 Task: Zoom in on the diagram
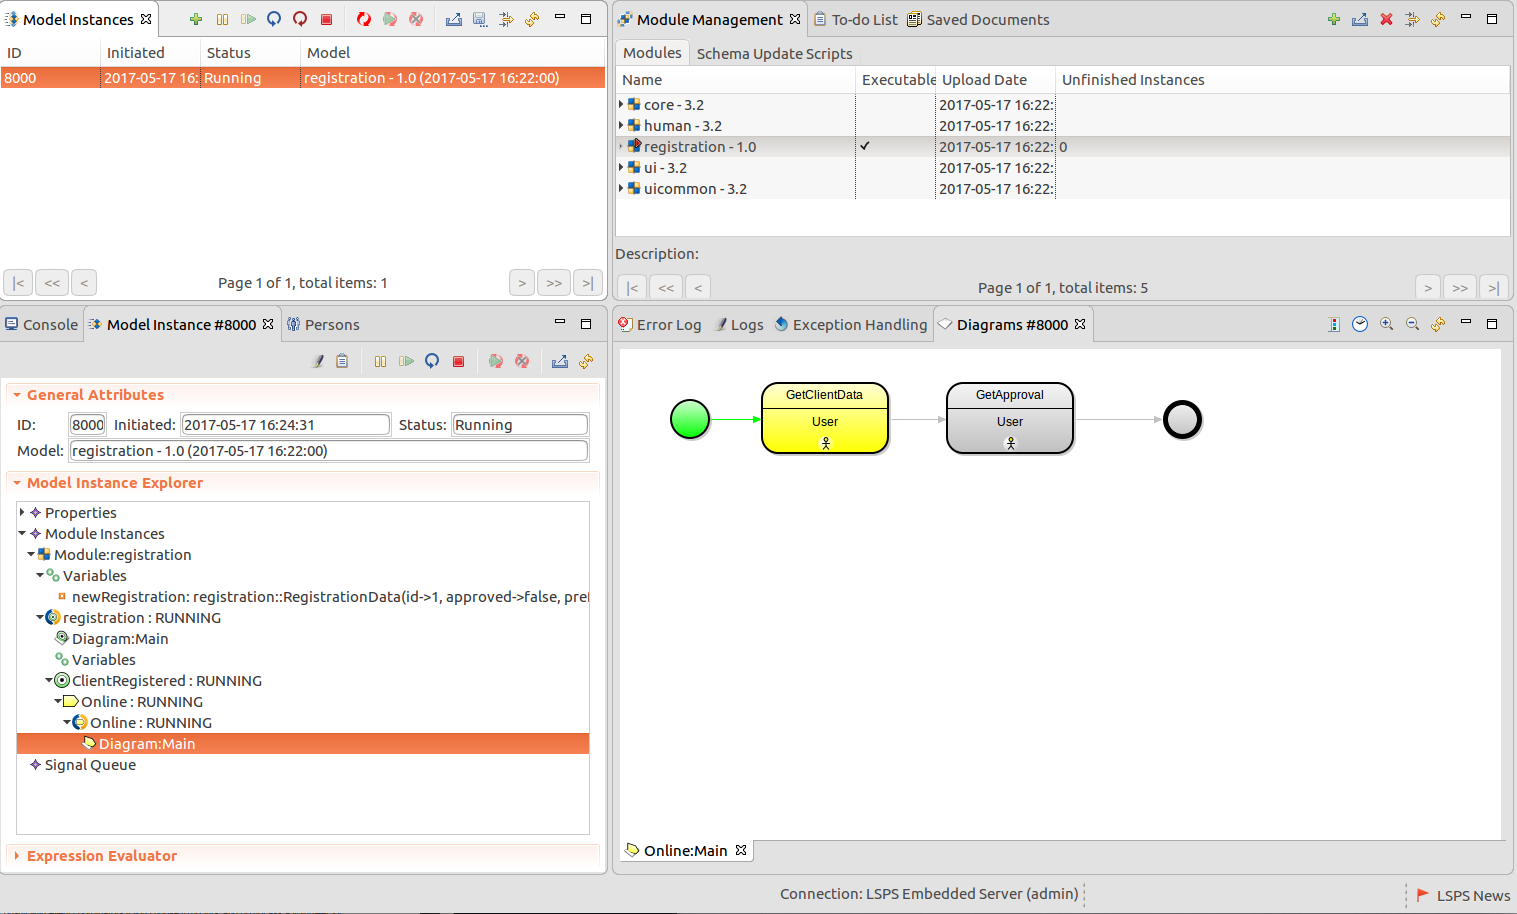pyautogui.click(x=1386, y=324)
